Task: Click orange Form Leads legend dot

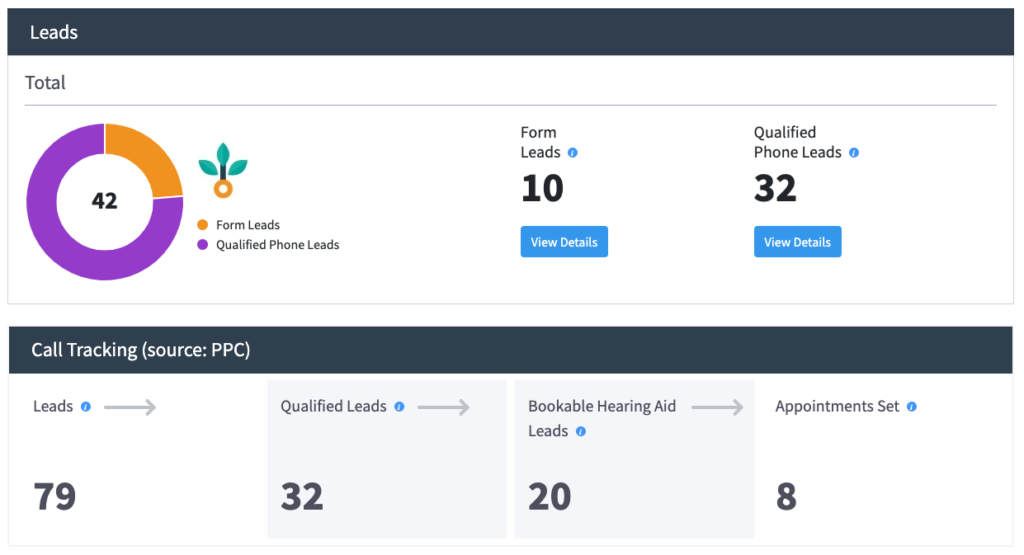Action: tap(202, 225)
